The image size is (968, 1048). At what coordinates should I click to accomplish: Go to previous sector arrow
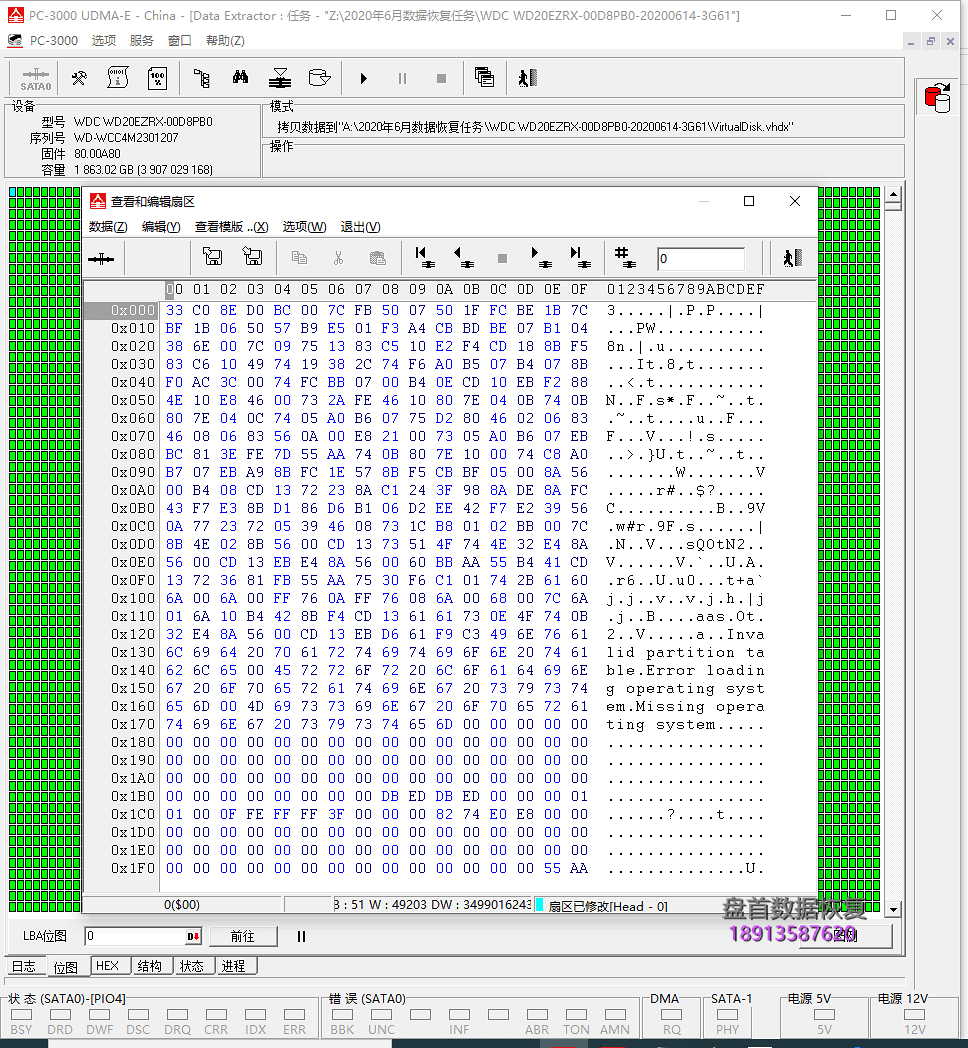pyautogui.click(x=463, y=258)
